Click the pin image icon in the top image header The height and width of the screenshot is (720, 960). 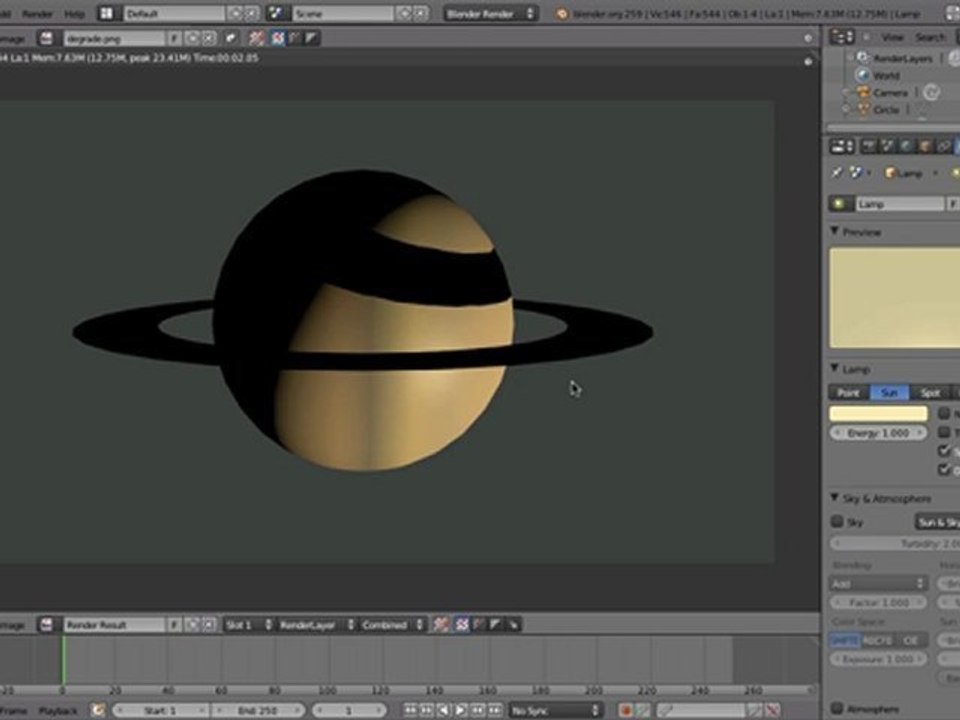(231, 38)
